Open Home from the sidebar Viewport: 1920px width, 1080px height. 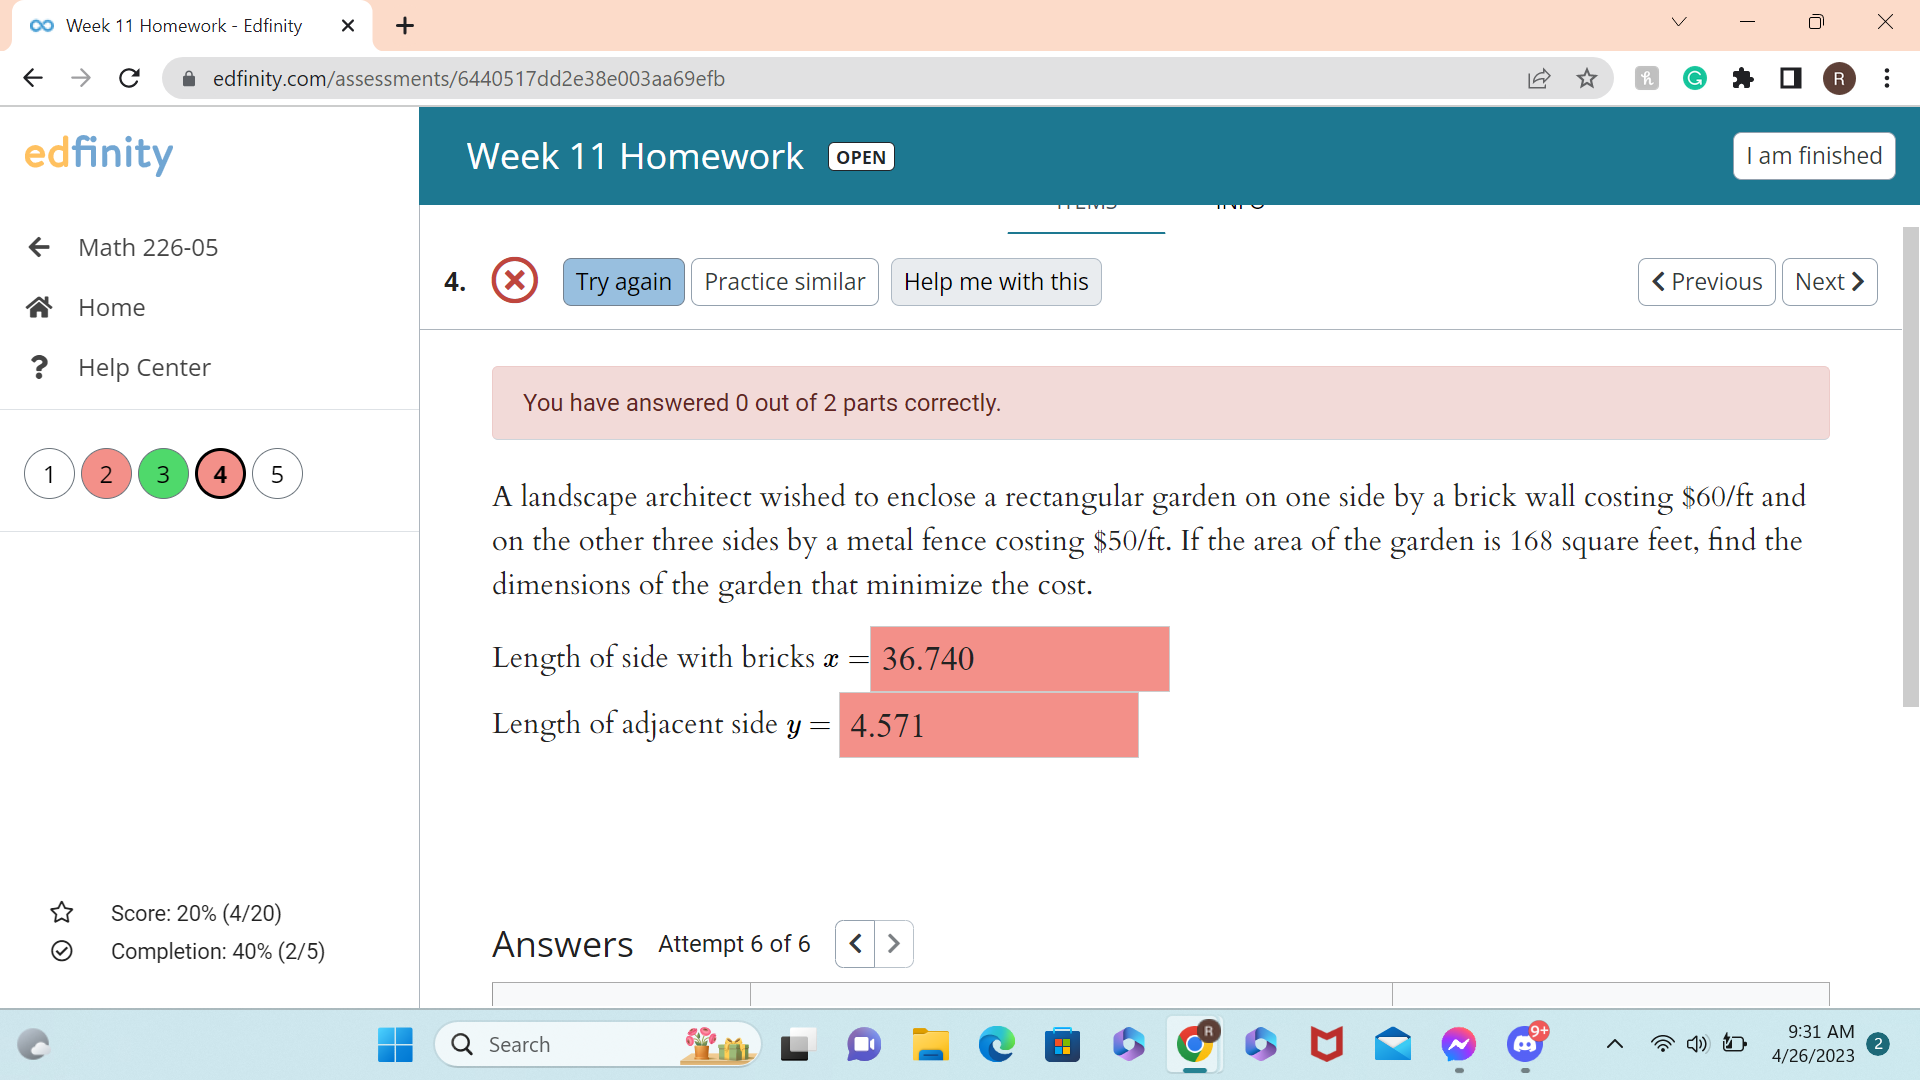click(x=111, y=307)
